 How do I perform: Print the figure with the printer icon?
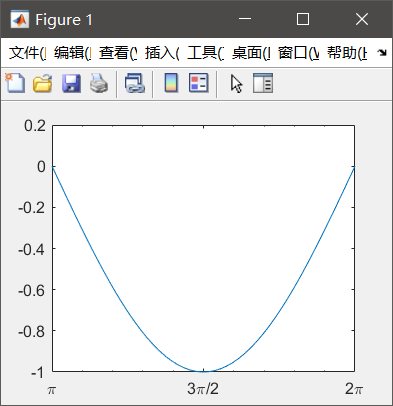(x=99, y=83)
